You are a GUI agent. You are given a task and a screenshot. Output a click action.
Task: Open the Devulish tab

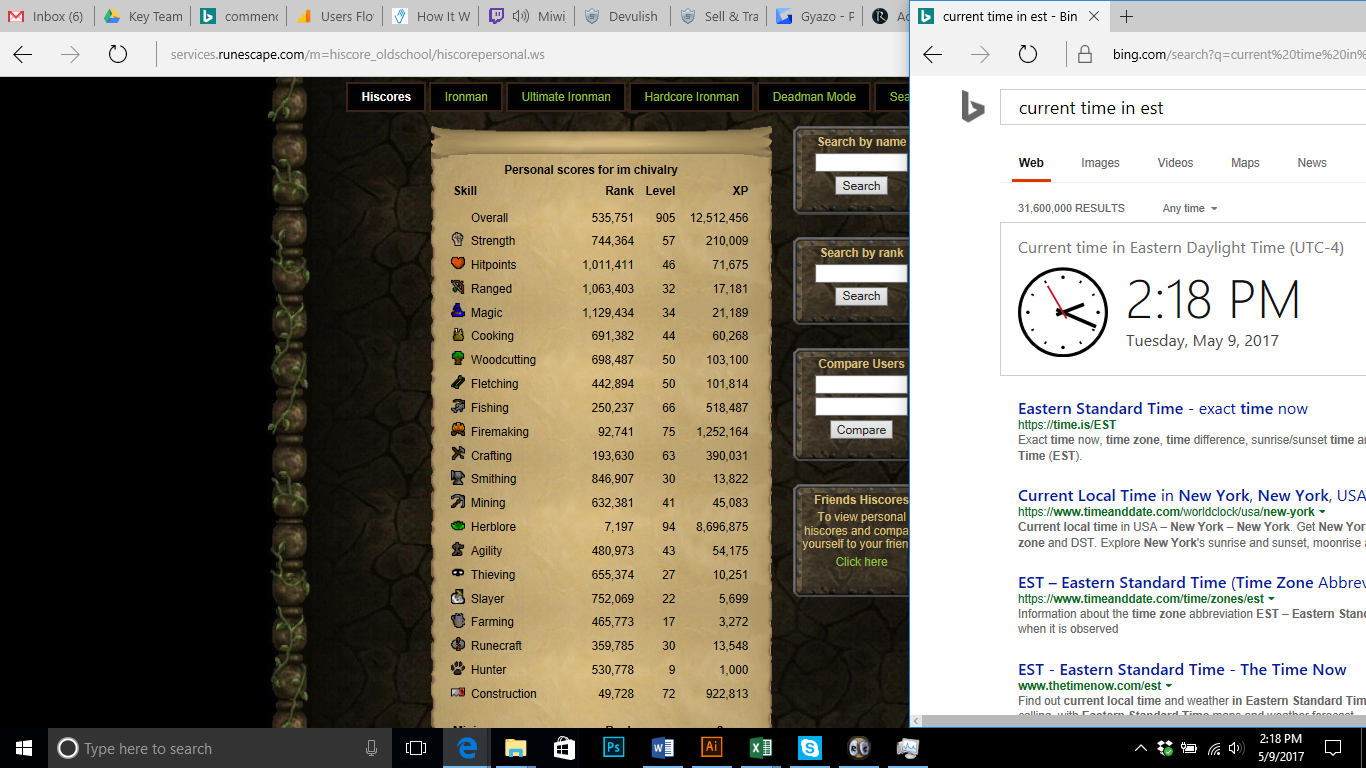tap(621, 16)
